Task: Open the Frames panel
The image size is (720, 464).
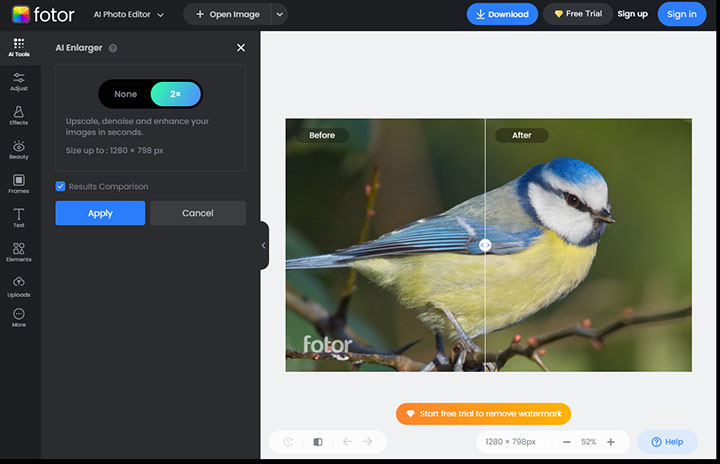Action: (x=19, y=184)
